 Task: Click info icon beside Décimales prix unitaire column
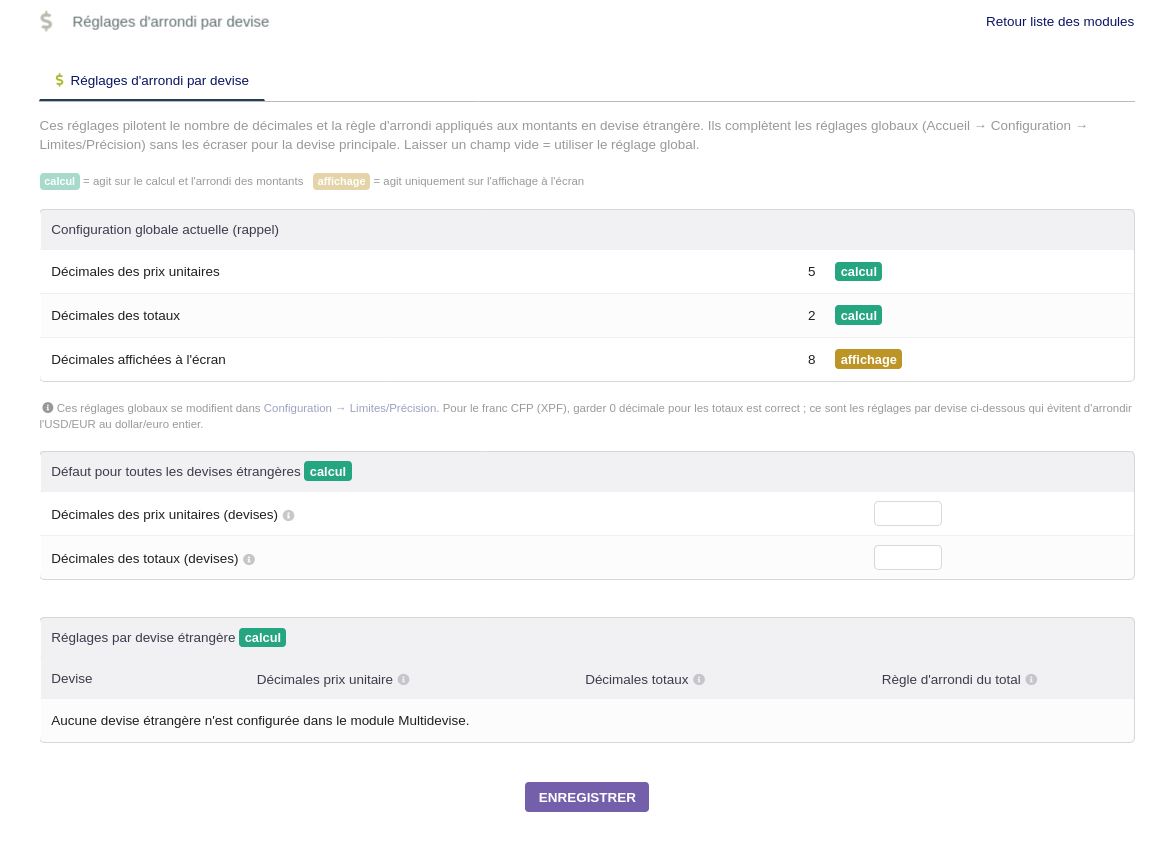(403, 679)
